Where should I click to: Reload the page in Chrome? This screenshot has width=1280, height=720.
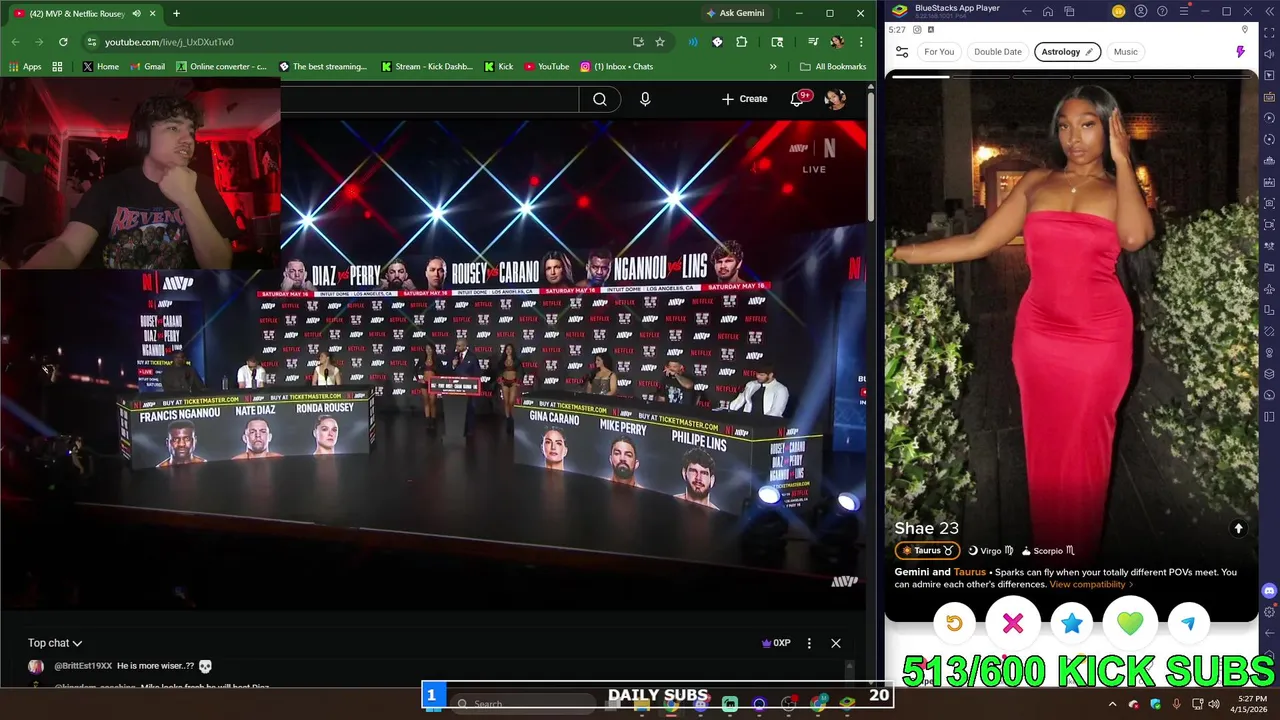tap(63, 42)
